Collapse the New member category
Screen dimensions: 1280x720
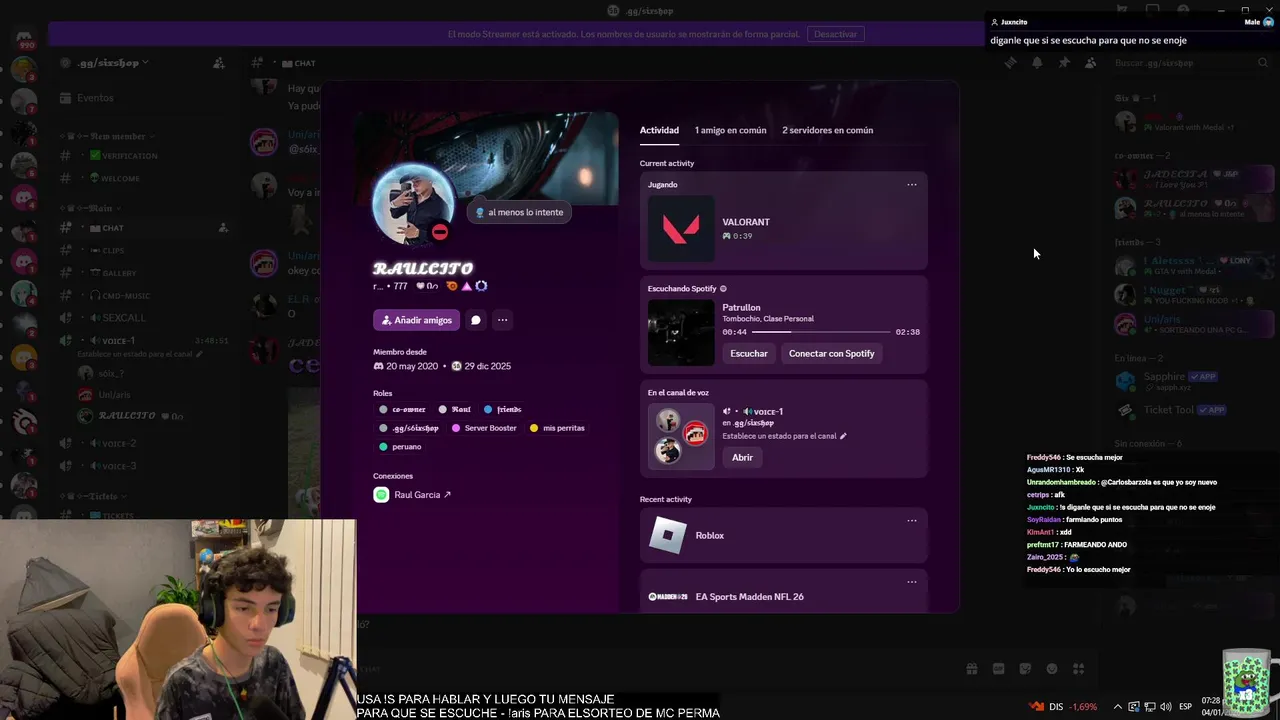coord(105,136)
